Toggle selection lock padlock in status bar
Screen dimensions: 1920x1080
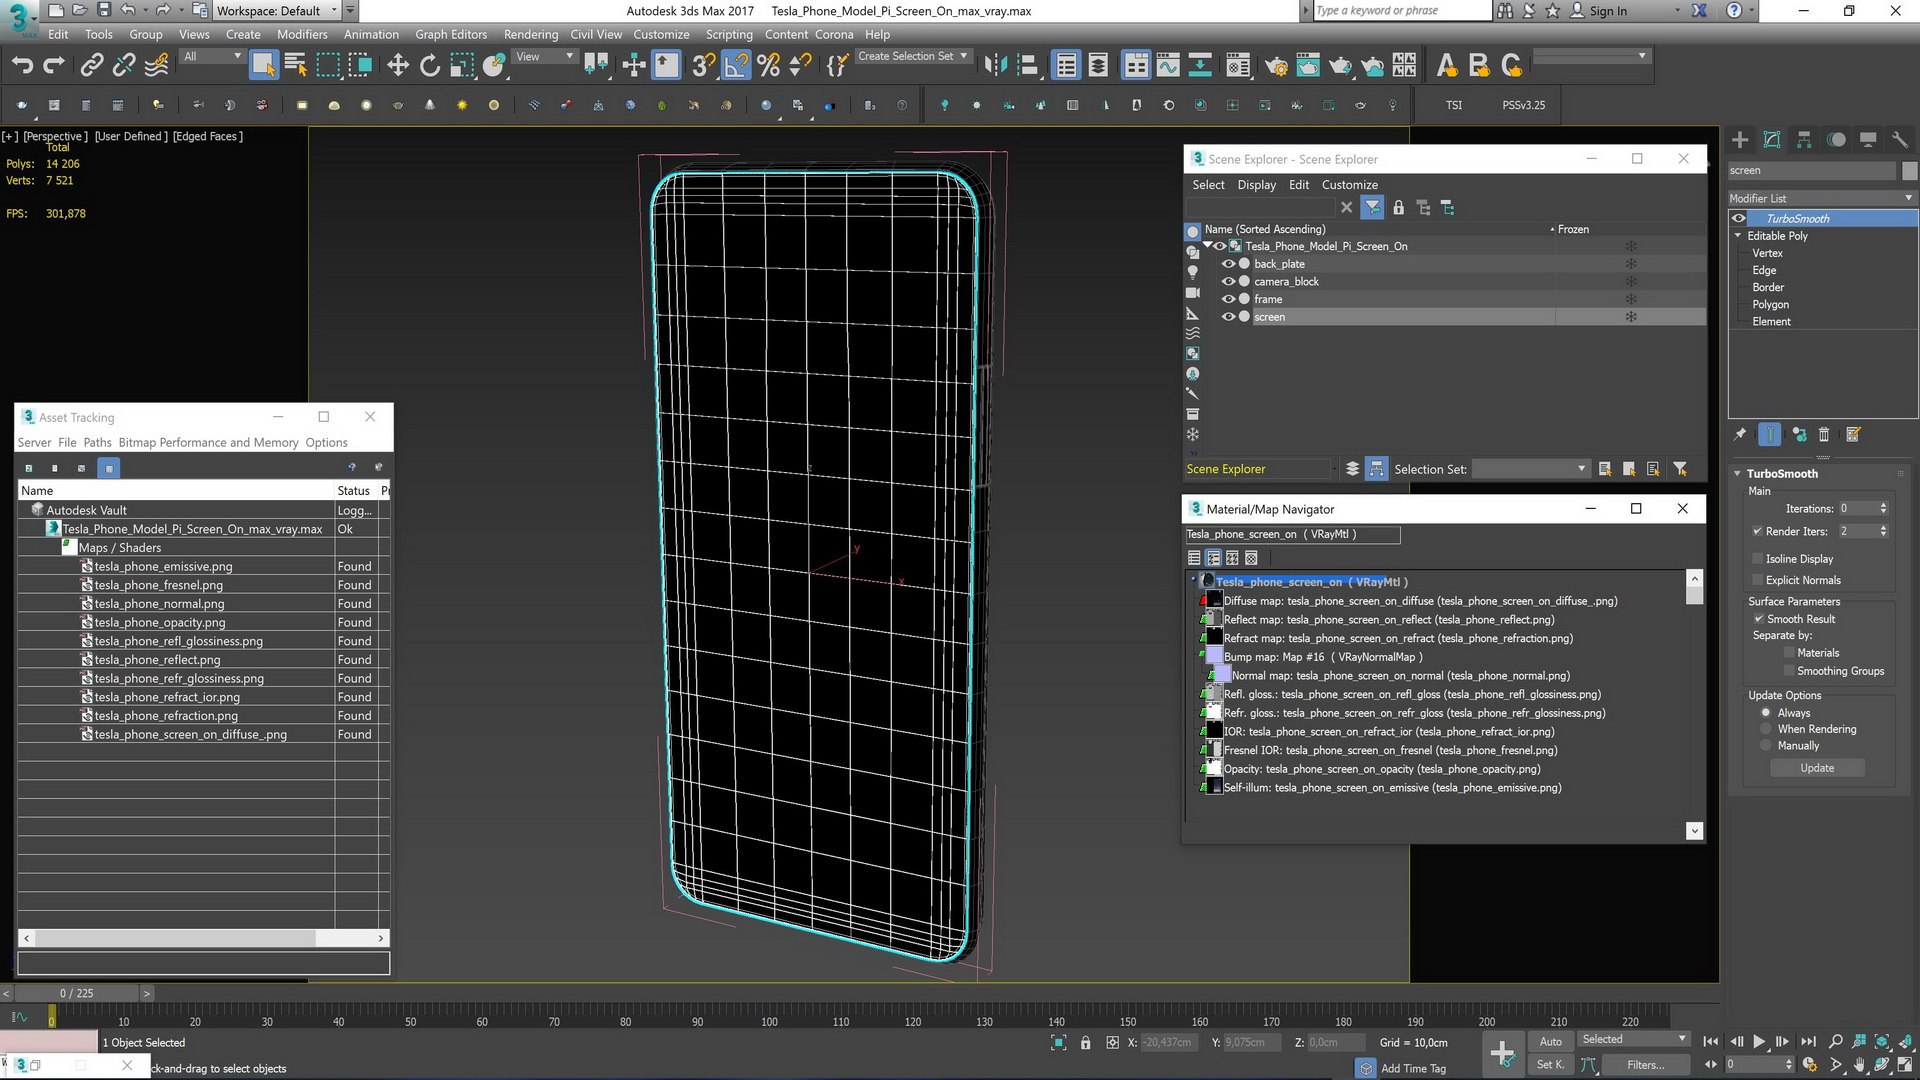tap(1086, 1042)
